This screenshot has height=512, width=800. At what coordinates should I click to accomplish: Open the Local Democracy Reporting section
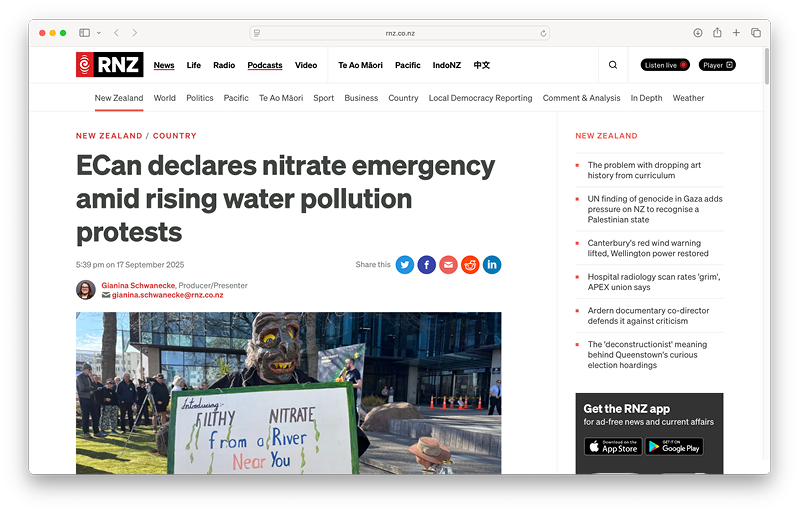[480, 98]
